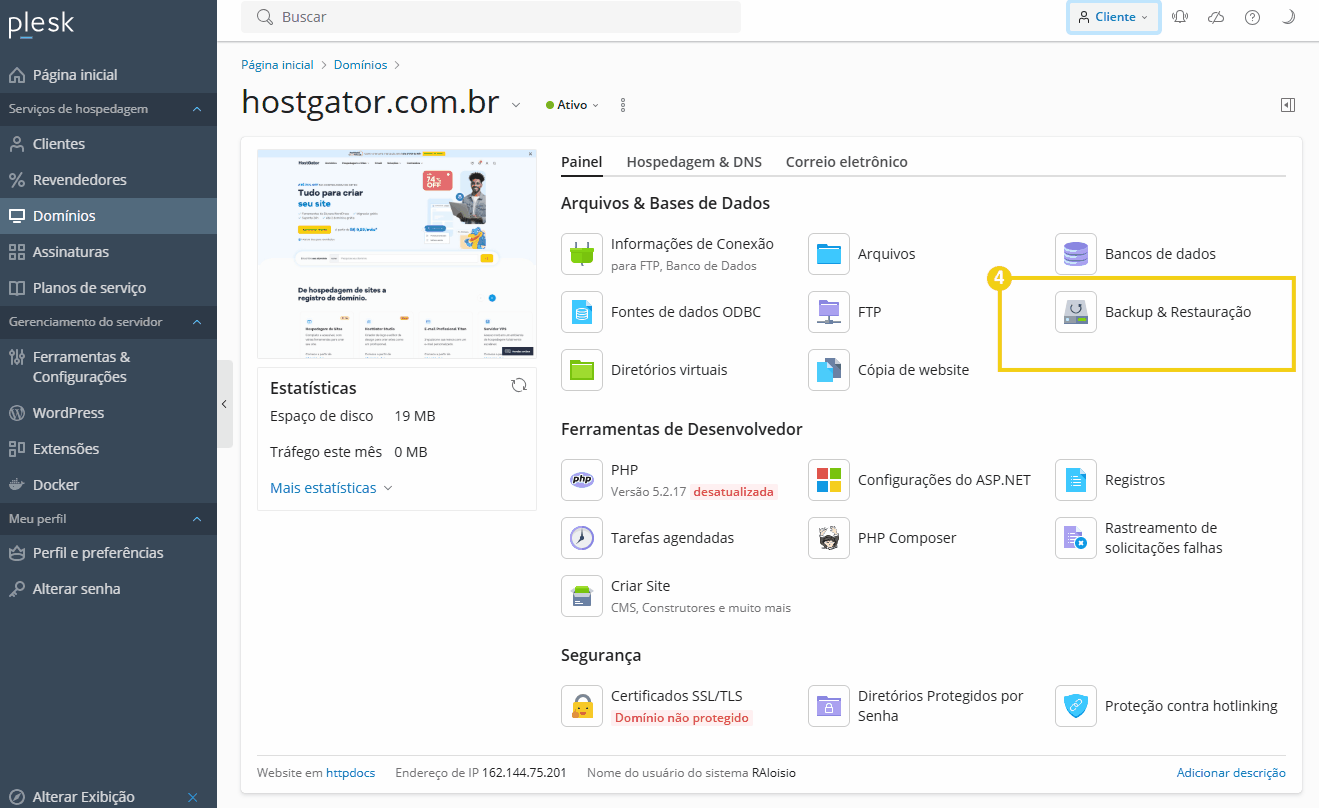Viewport: 1319px width, 808px height.
Task: Open the domain kebab options menu
Action: [623, 105]
